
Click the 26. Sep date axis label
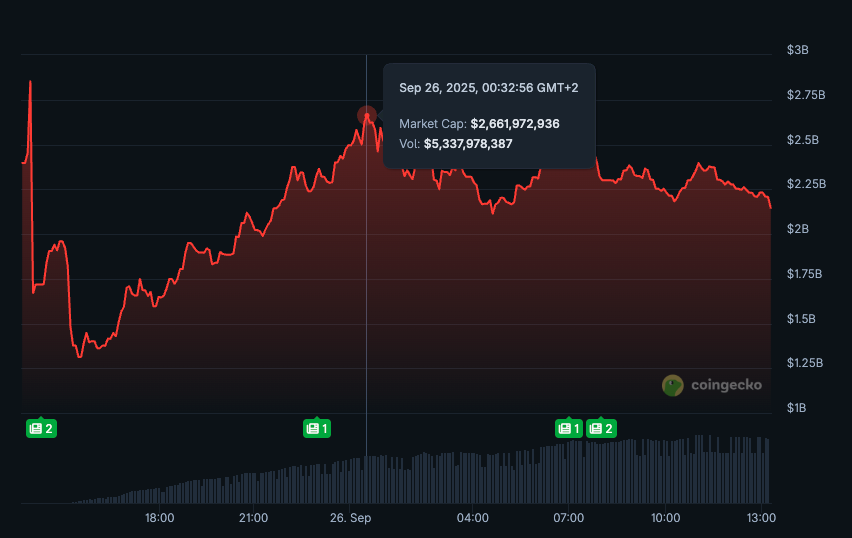click(351, 518)
